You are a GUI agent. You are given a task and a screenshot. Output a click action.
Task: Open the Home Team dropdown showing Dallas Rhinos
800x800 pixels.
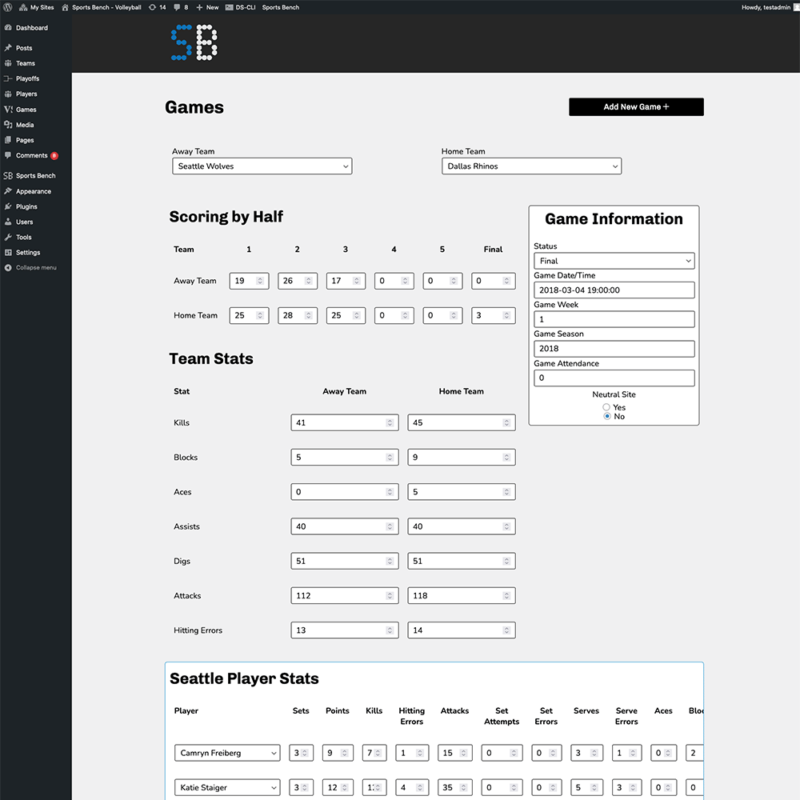coord(531,166)
